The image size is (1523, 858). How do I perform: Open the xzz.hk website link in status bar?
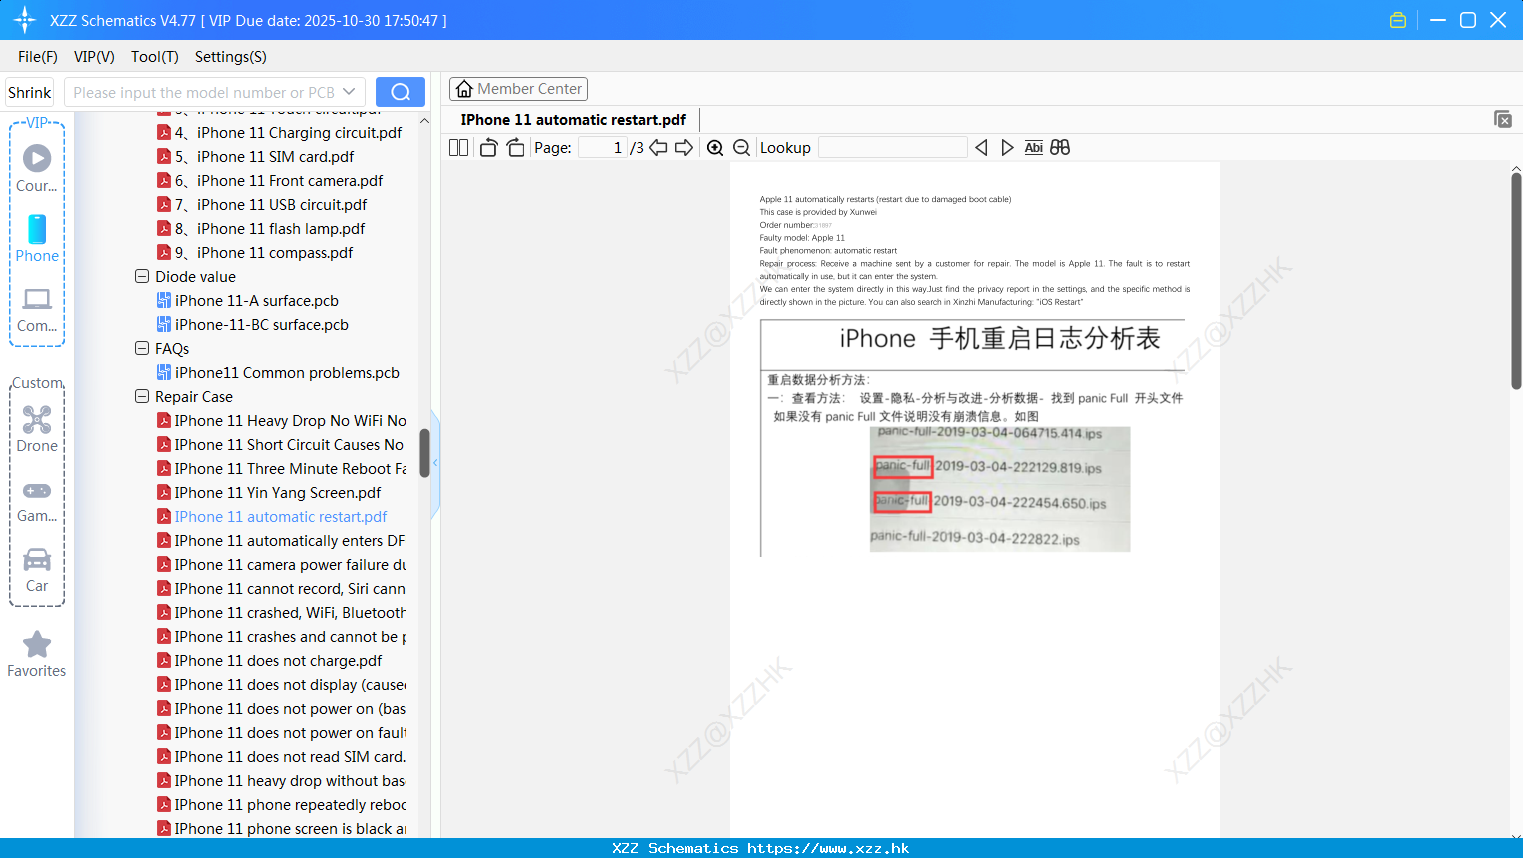[828, 848]
